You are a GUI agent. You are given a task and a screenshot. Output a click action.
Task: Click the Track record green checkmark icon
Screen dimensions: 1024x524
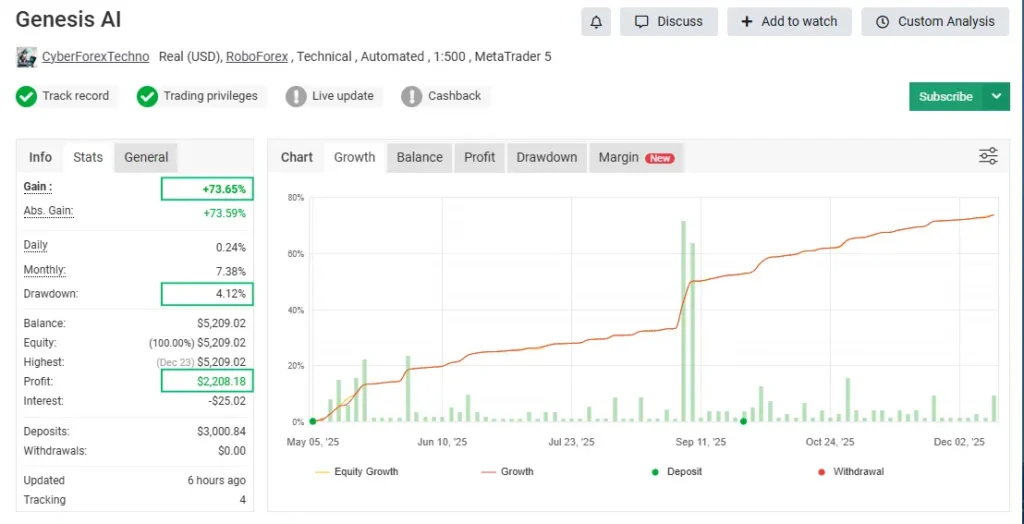(27, 97)
